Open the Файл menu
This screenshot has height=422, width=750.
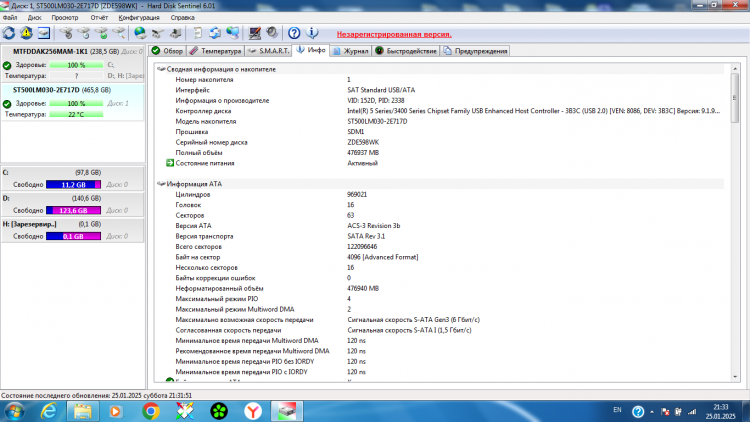click(10, 17)
